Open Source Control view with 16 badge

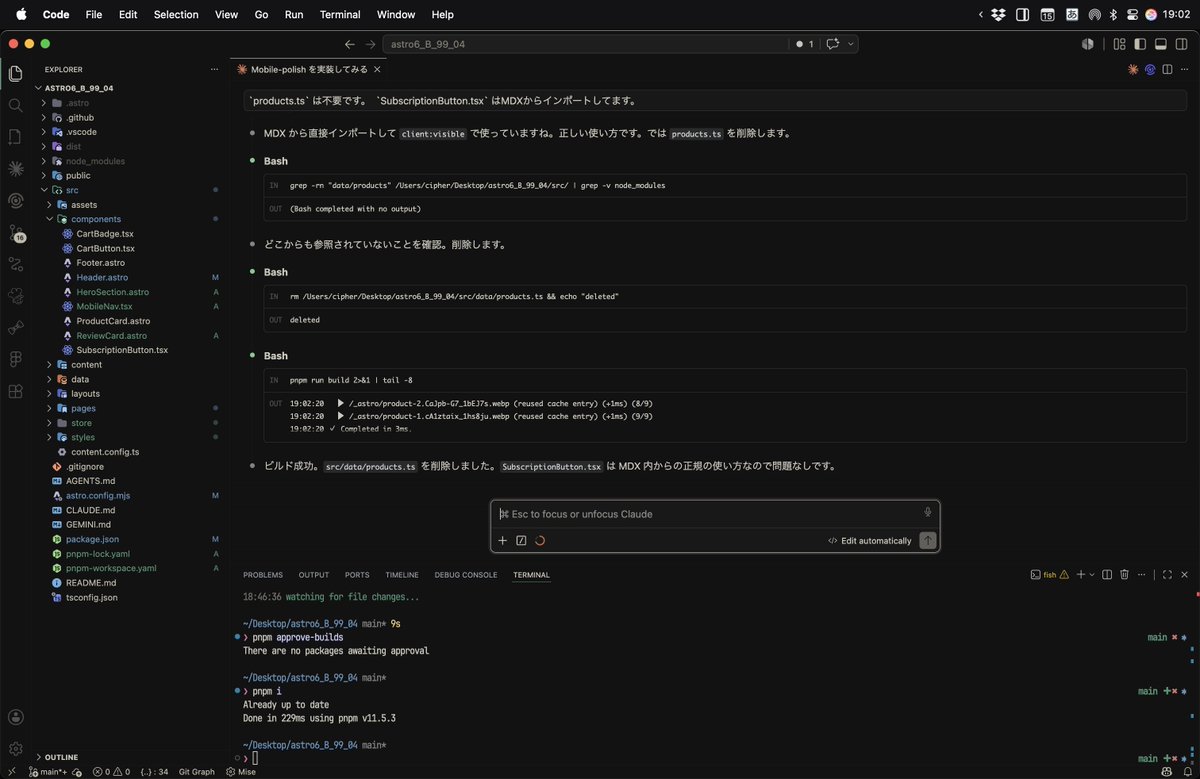click(15, 232)
